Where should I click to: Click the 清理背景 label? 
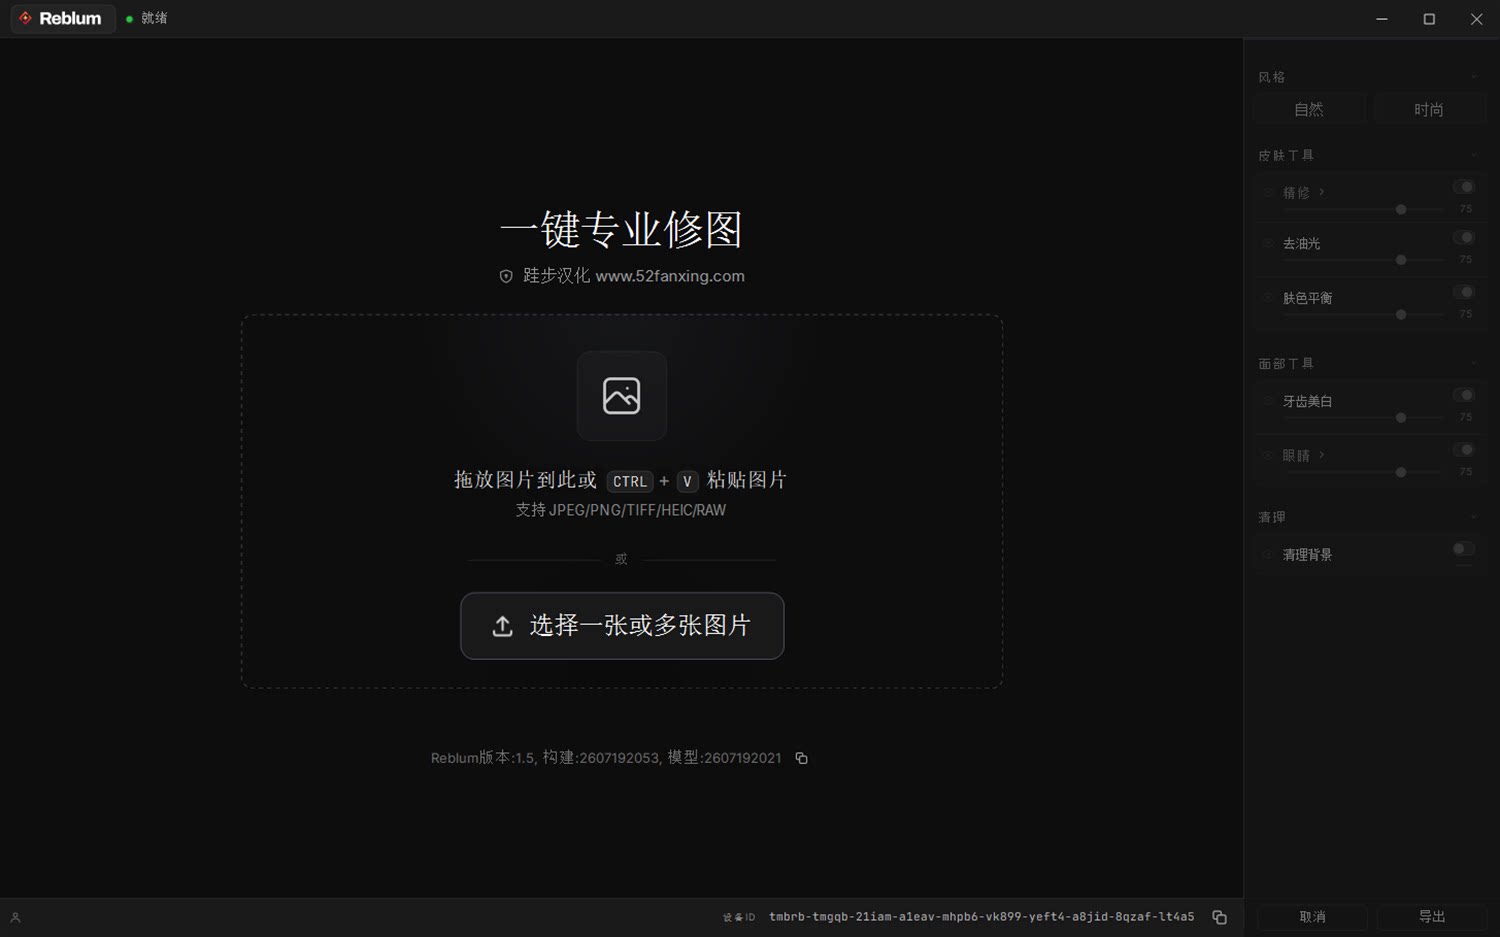[x=1307, y=554]
